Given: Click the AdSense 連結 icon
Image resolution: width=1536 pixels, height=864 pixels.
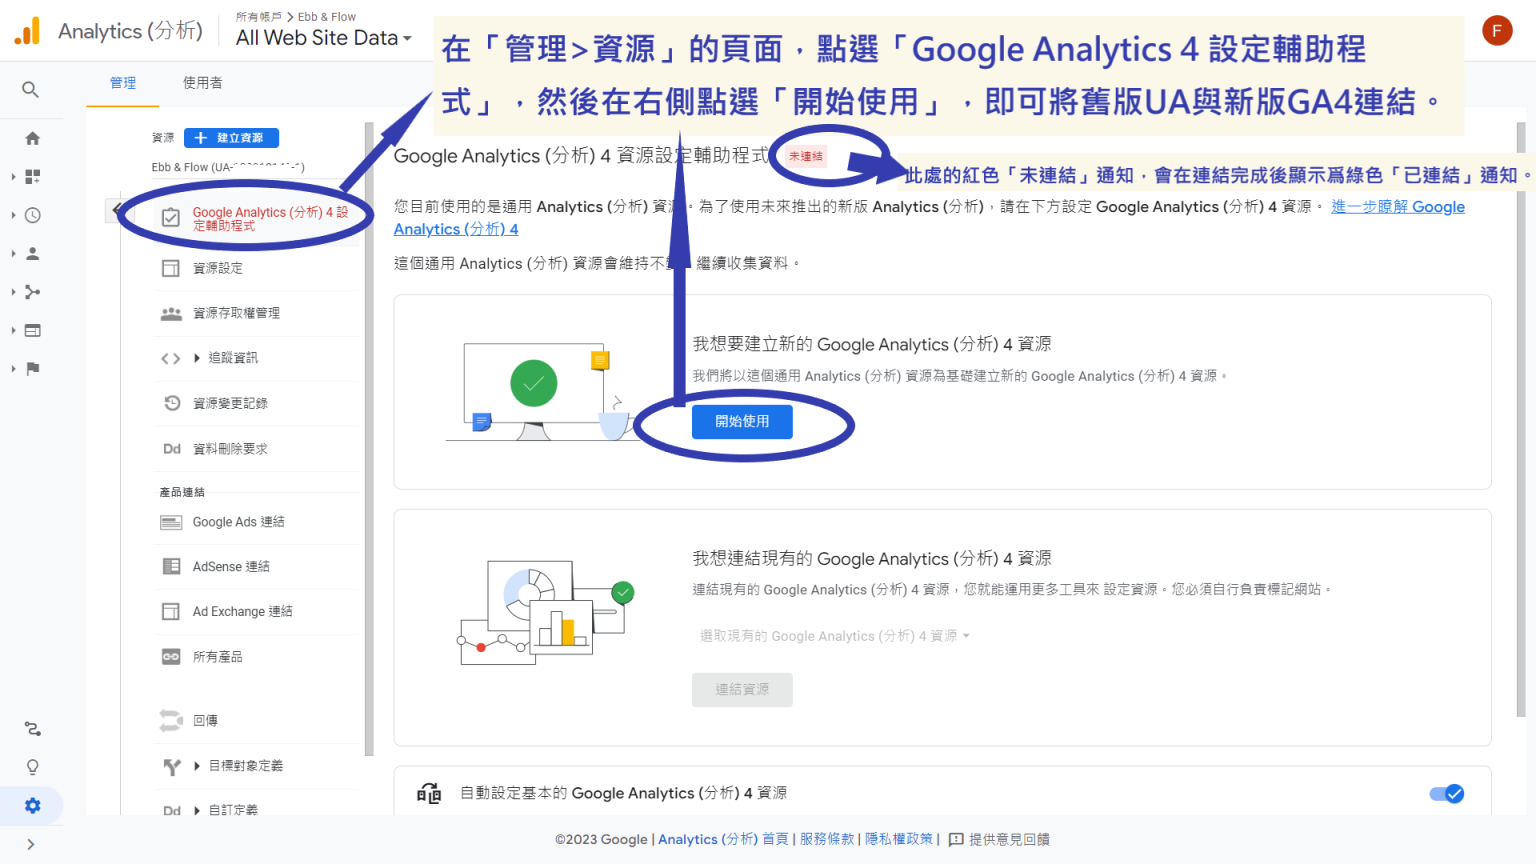Looking at the screenshot, I should [x=171, y=566].
